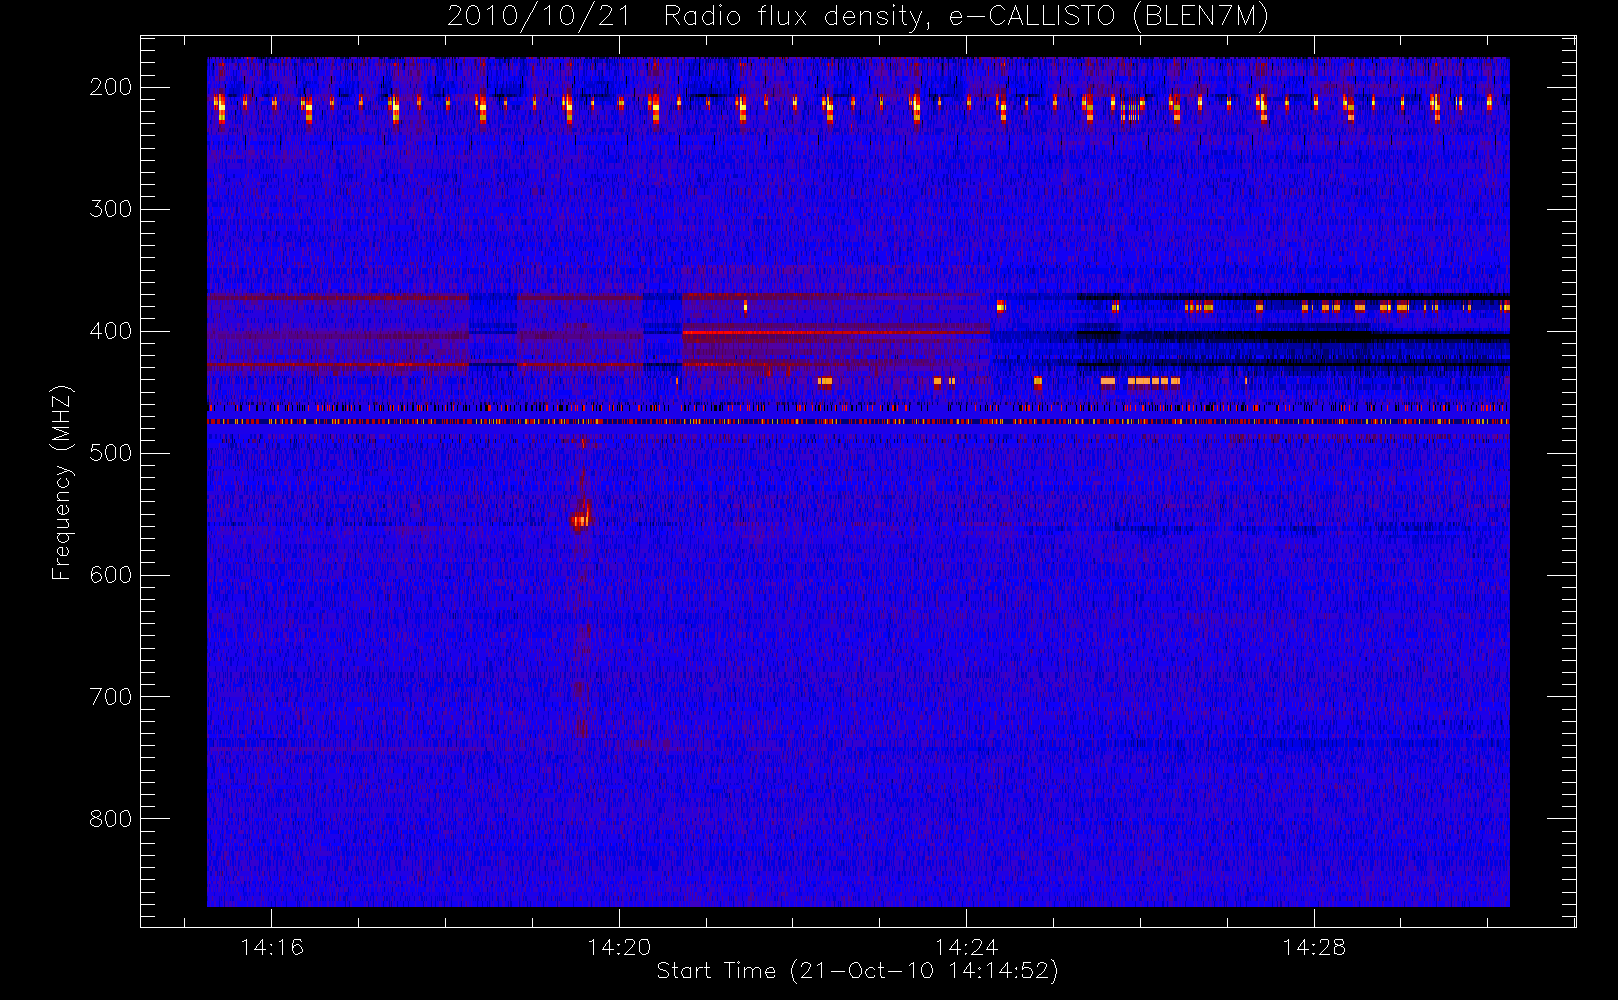Click the '400' frequency tick label

(111, 331)
